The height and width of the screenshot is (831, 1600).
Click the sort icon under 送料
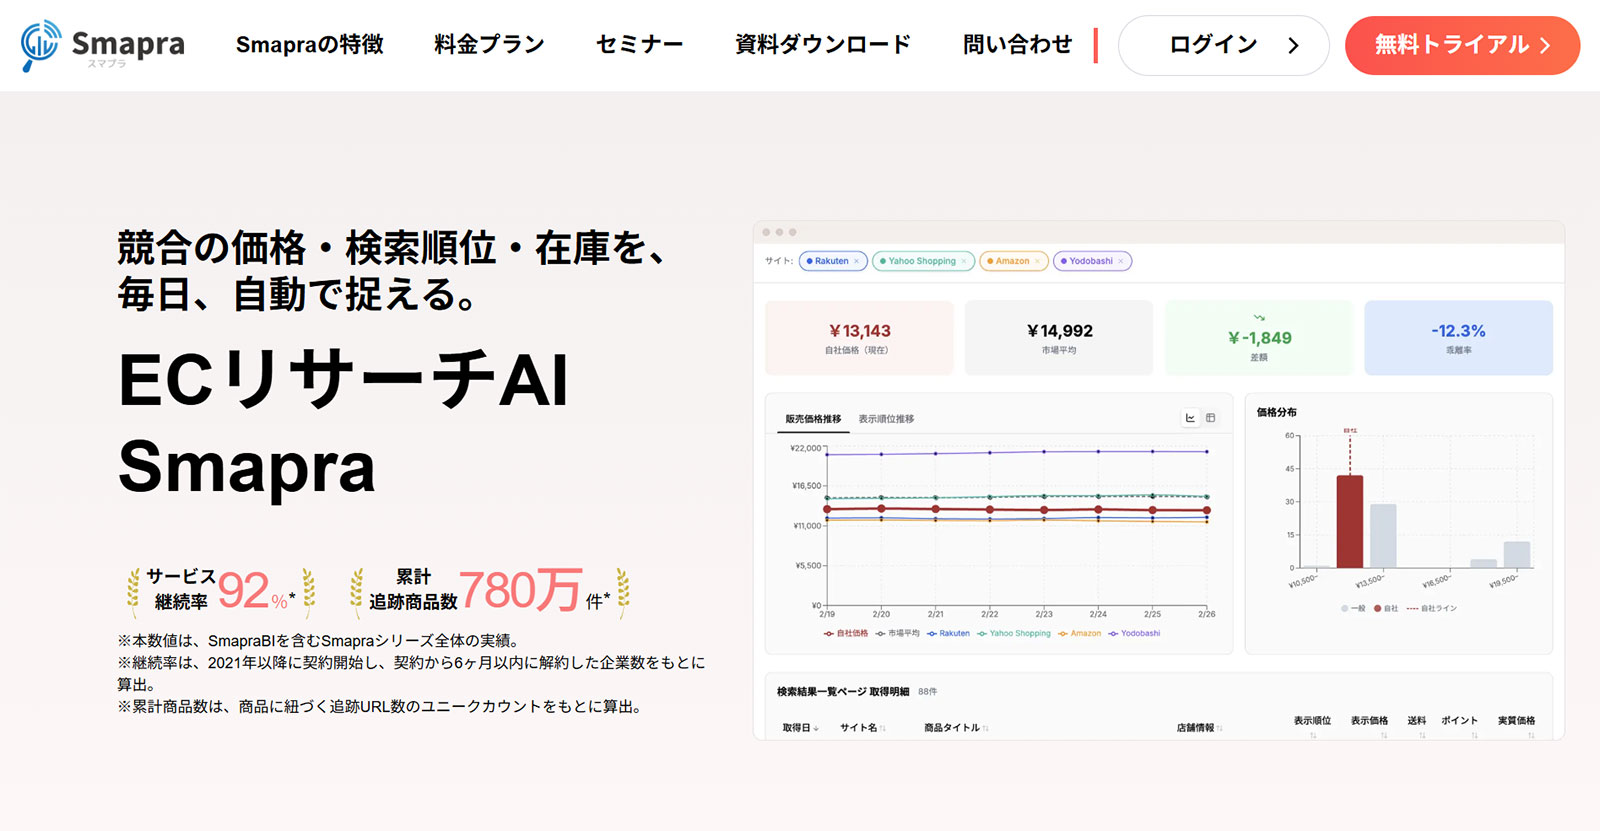click(x=1422, y=735)
